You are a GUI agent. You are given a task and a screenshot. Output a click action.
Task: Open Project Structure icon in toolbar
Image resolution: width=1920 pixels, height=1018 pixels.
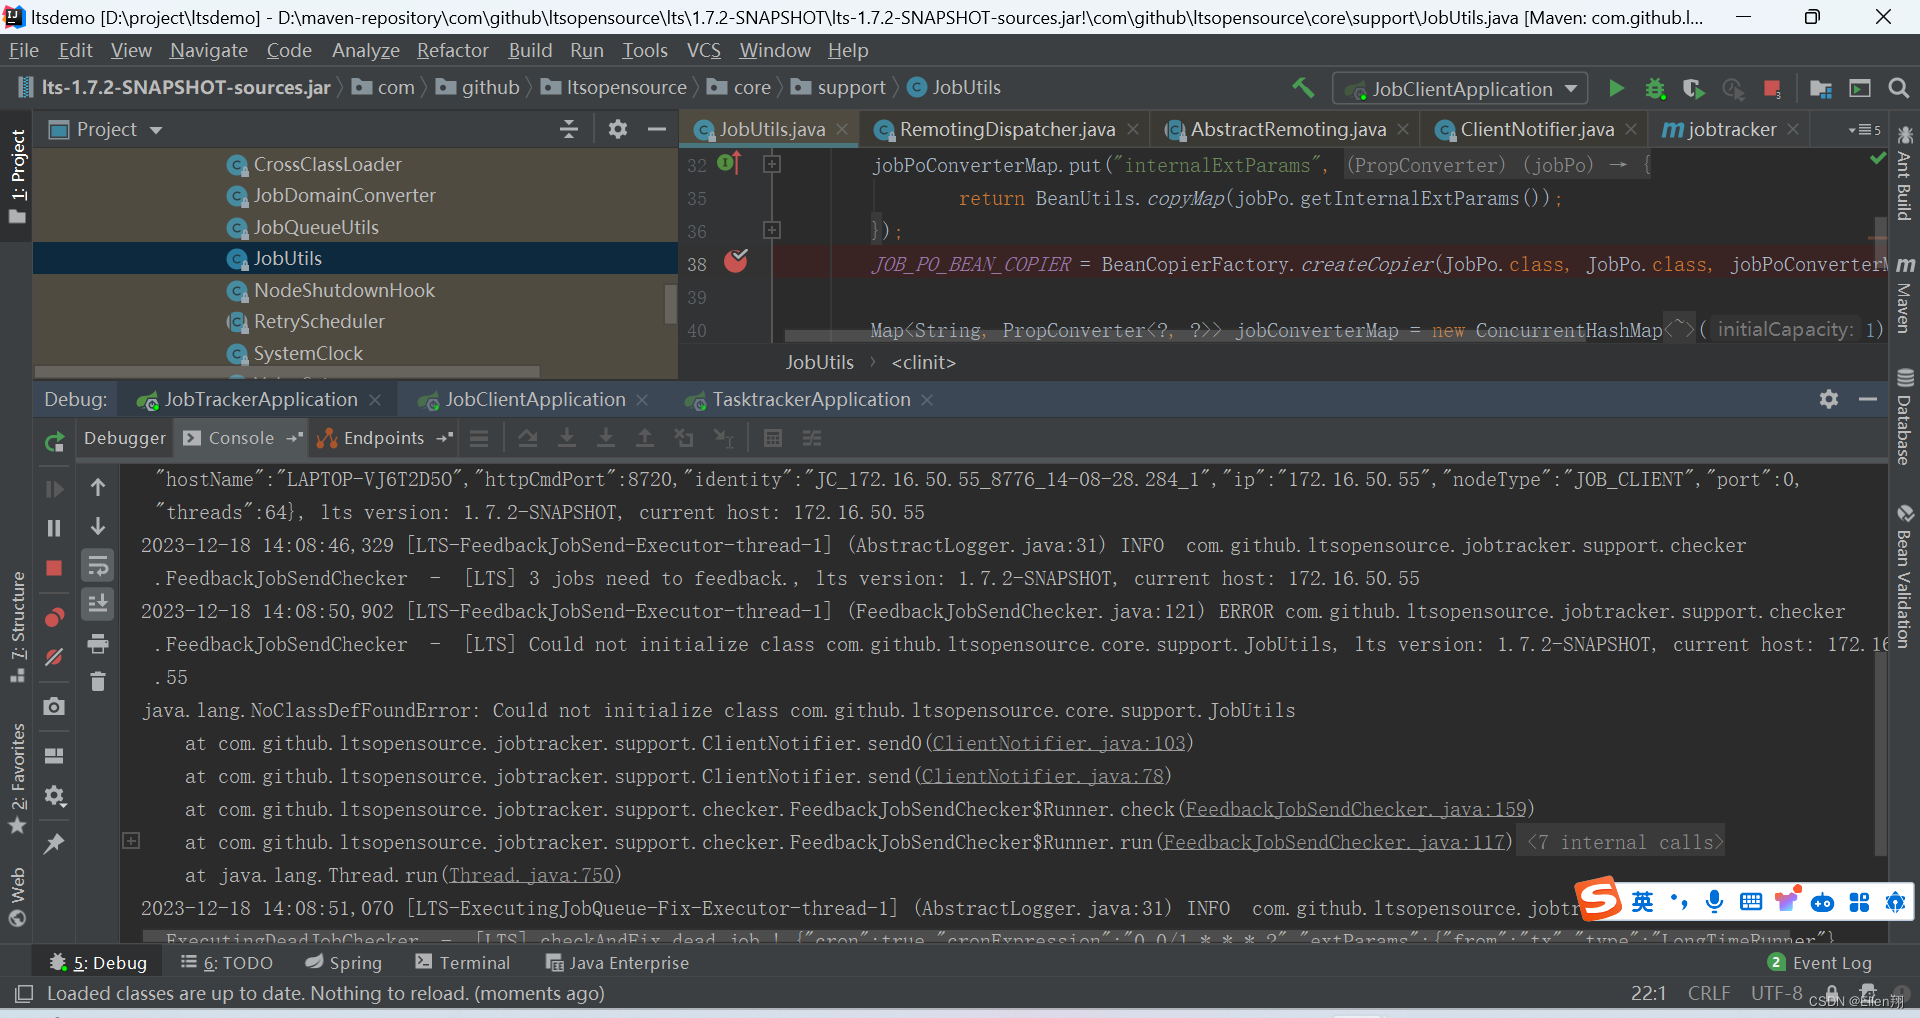coord(1820,88)
